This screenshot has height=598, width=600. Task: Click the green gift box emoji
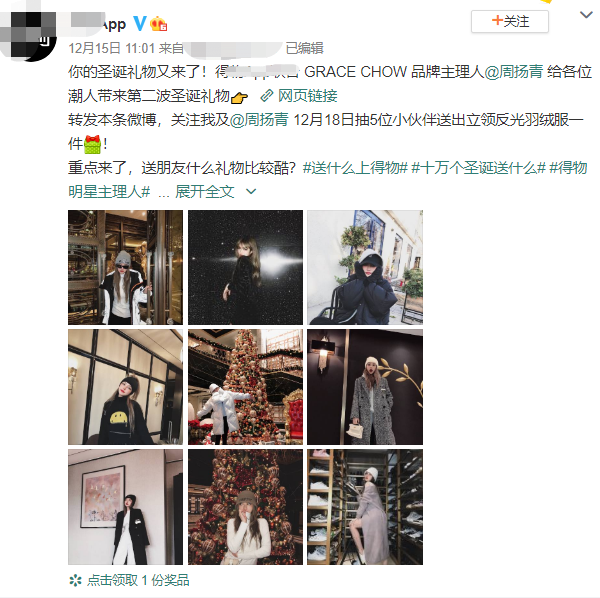92,144
